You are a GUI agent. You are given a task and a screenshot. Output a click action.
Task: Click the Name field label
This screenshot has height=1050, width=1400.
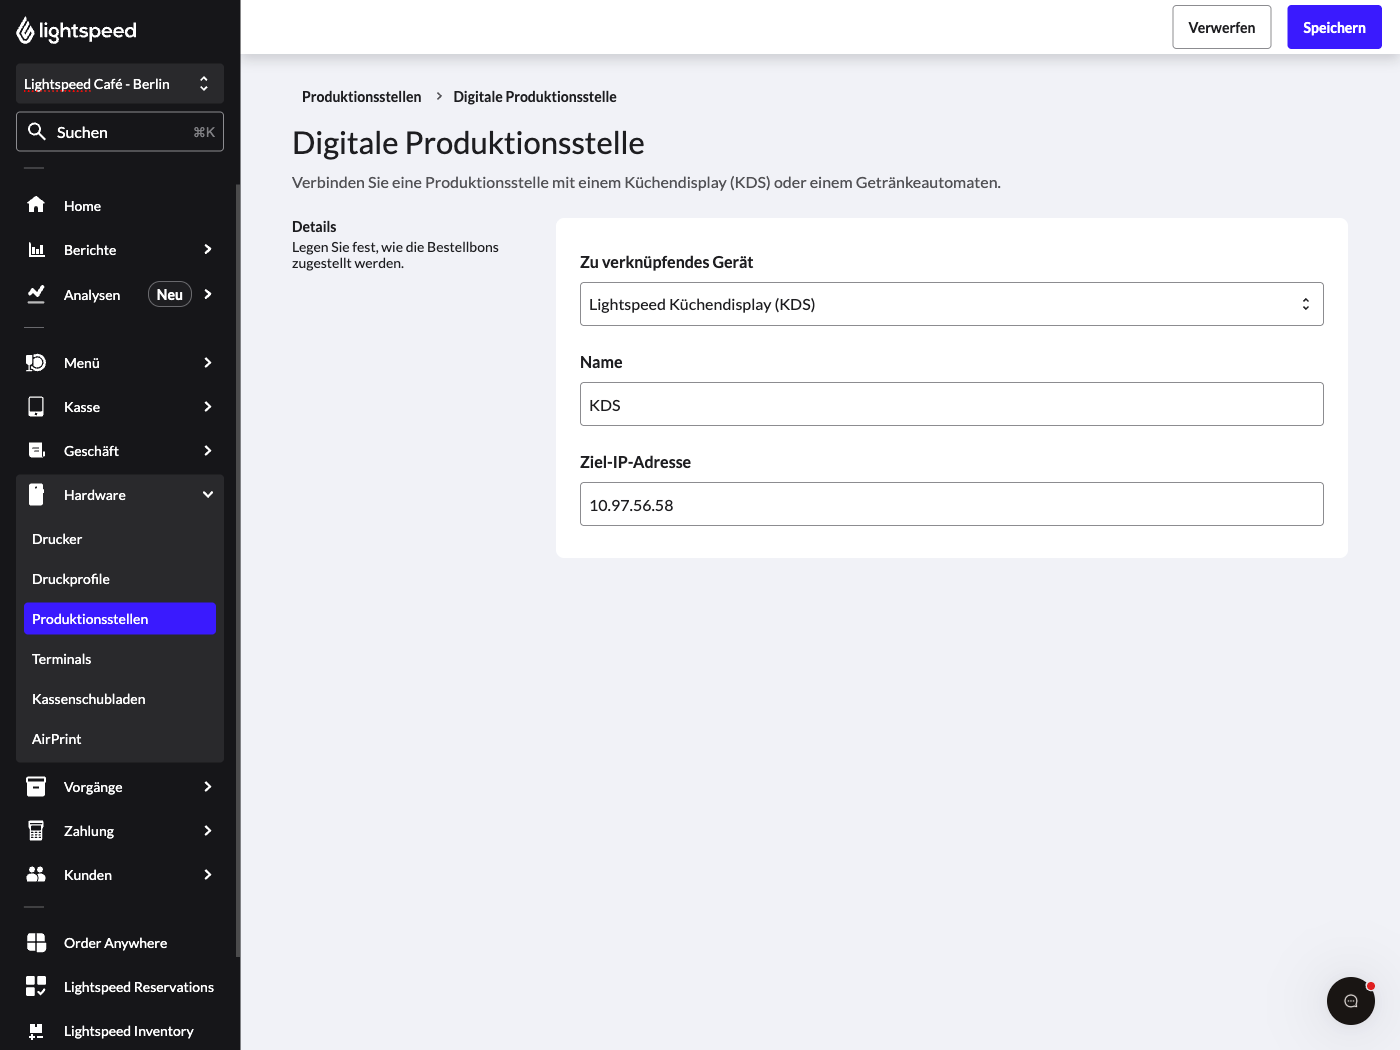pos(601,362)
